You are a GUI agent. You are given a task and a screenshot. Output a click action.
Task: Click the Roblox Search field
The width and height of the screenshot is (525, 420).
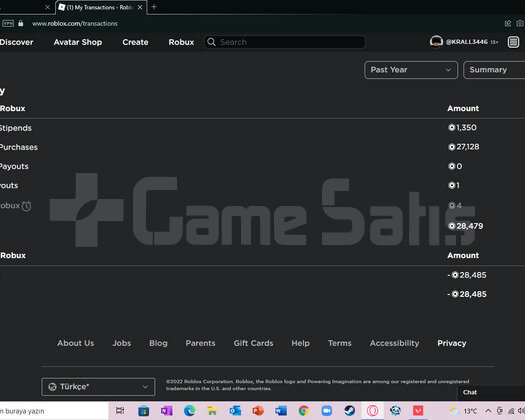point(285,42)
